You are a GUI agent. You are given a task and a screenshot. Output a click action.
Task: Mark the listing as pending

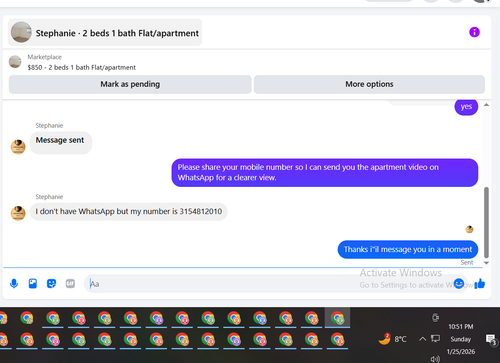click(x=130, y=84)
